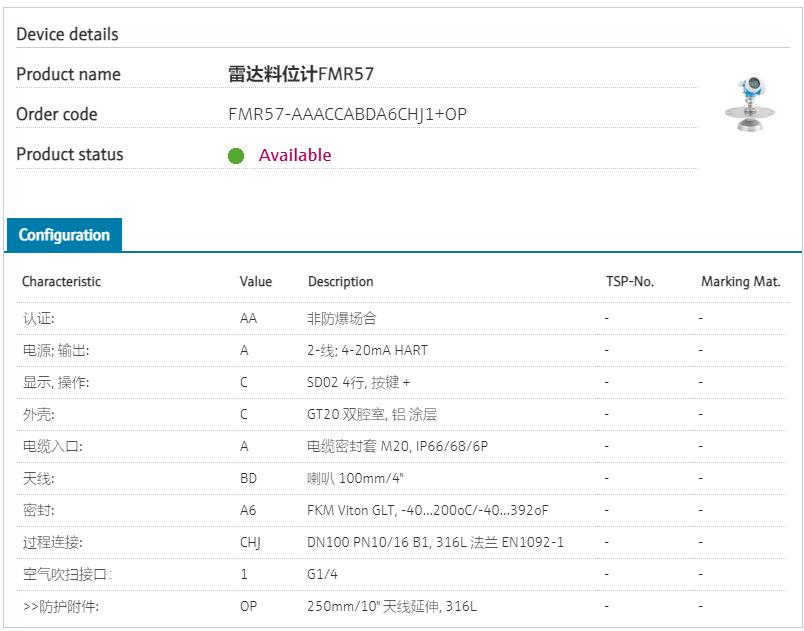Select the 电缆入口 characteristic row label
The height and width of the screenshot is (631, 804).
(52, 446)
